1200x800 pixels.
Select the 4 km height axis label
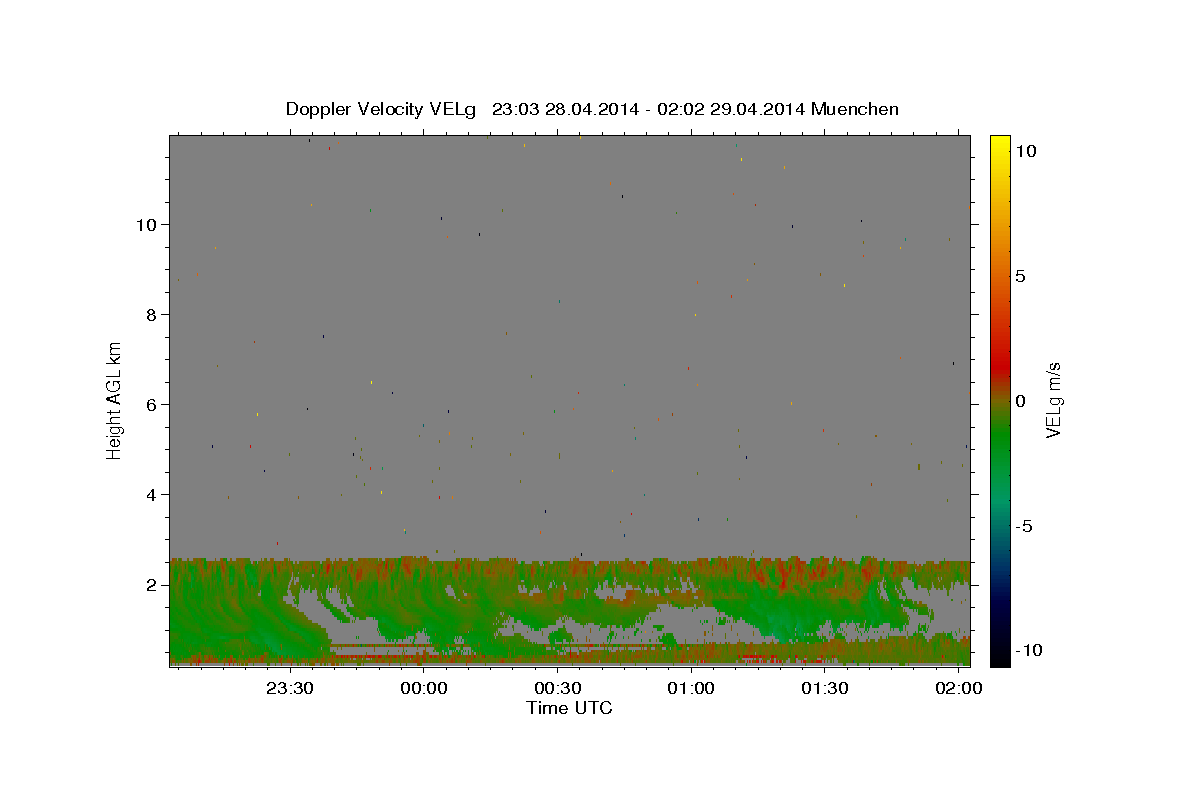(151, 494)
